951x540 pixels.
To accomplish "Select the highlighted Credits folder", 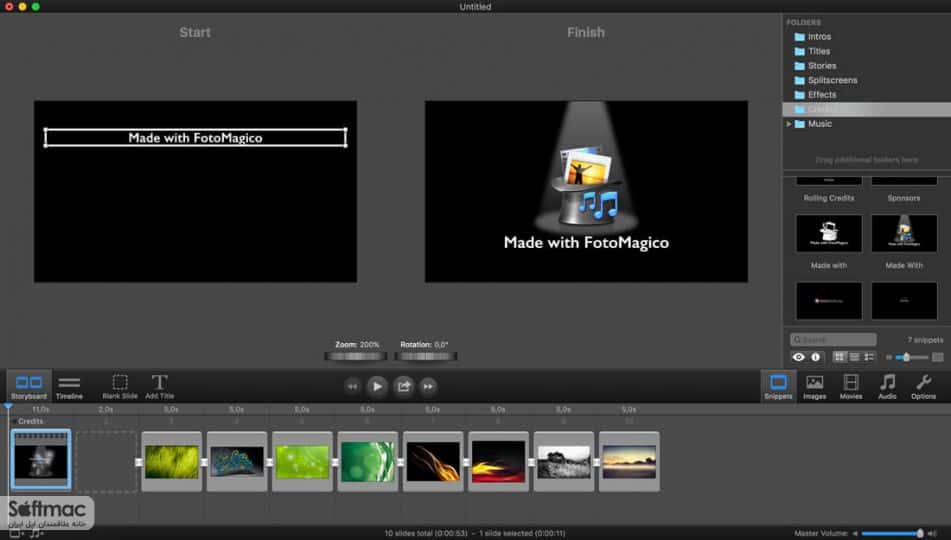I will (x=867, y=109).
